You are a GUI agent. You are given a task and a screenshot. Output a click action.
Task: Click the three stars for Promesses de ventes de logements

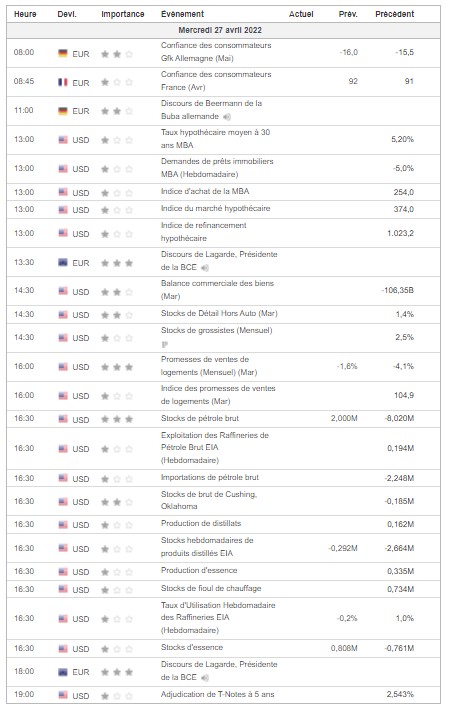(117, 367)
